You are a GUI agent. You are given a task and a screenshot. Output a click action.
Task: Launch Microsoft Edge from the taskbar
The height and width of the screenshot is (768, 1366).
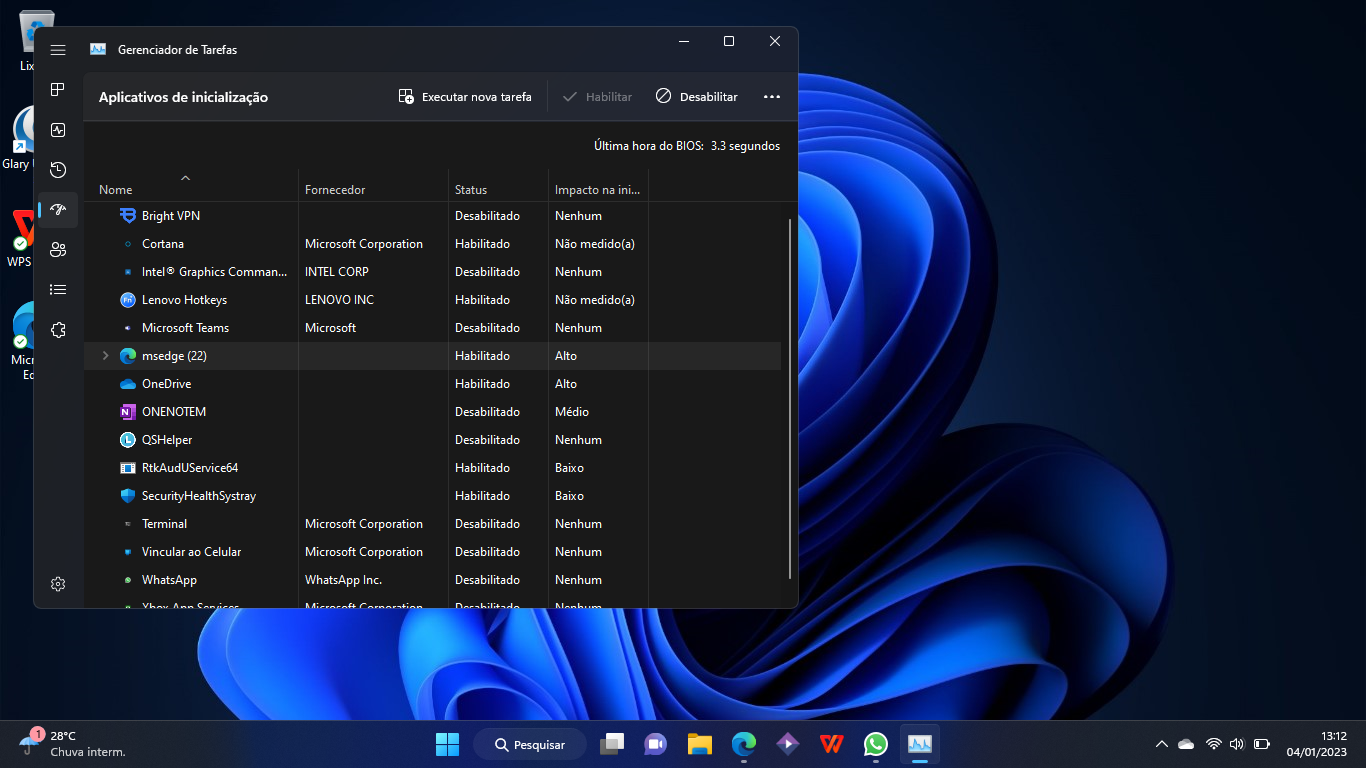point(744,744)
